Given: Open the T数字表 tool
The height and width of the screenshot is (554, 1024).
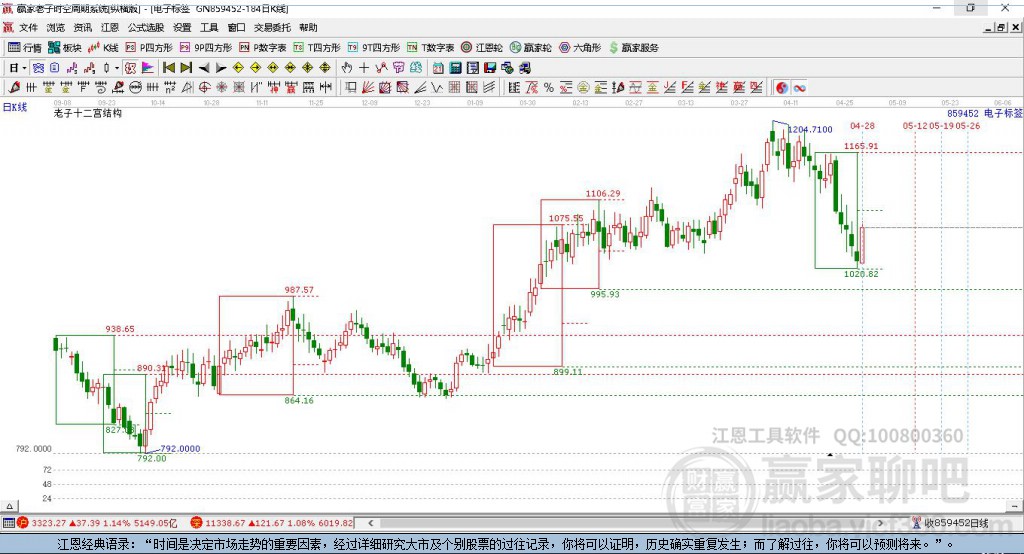Looking at the screenshot, I should point(430,48).
